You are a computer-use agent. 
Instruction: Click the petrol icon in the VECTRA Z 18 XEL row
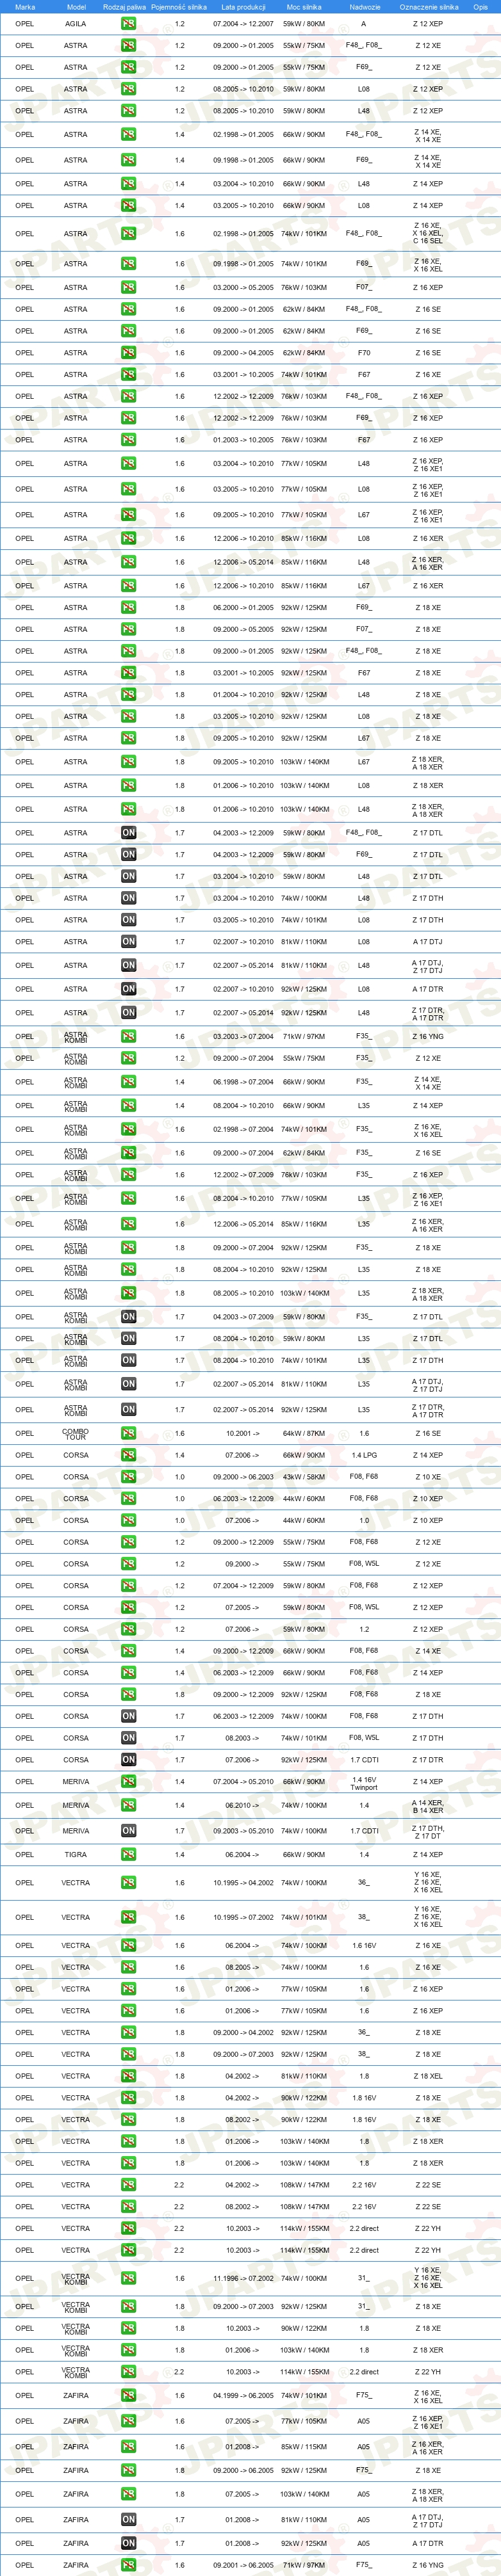pyautogui.click(x=128, y=2076)
